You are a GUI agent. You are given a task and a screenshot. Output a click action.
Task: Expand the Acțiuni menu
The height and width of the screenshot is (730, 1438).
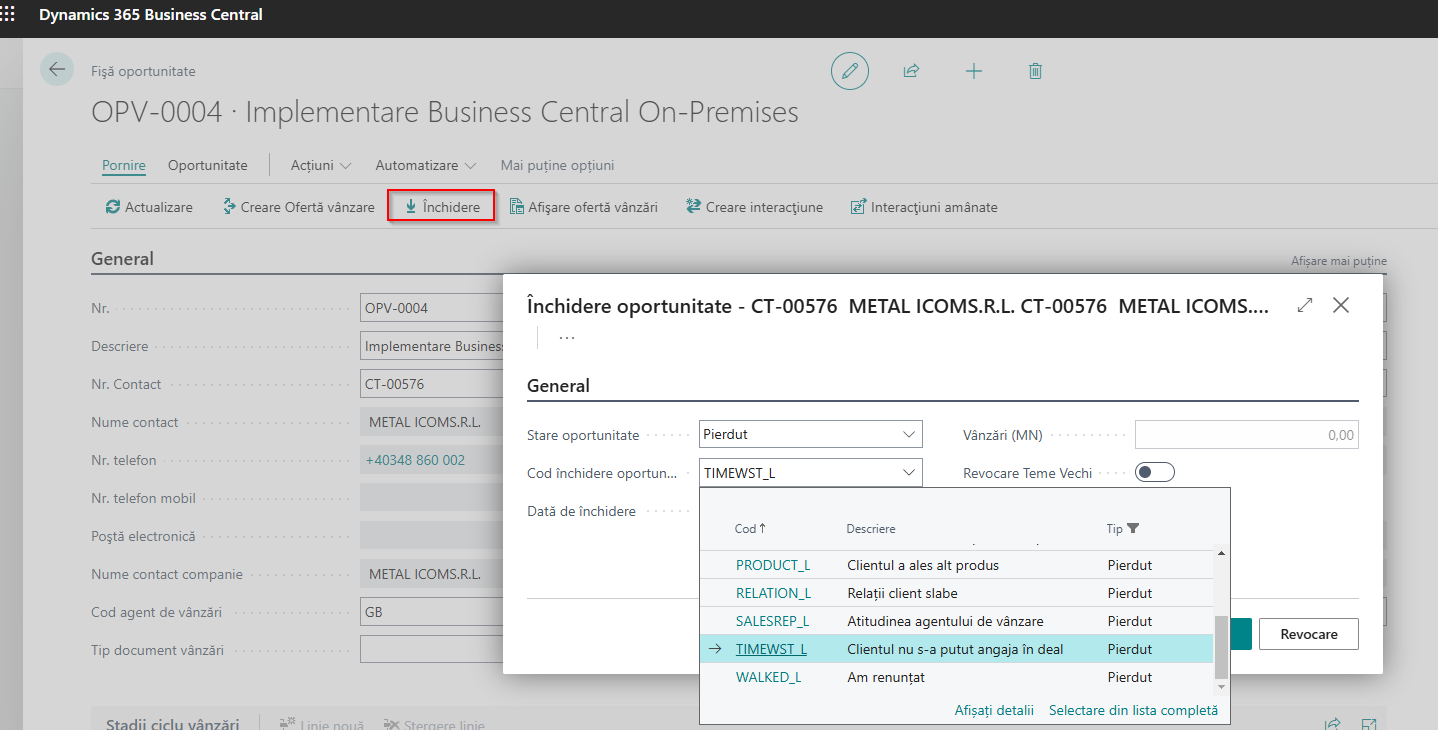click(x=321, y=165)
